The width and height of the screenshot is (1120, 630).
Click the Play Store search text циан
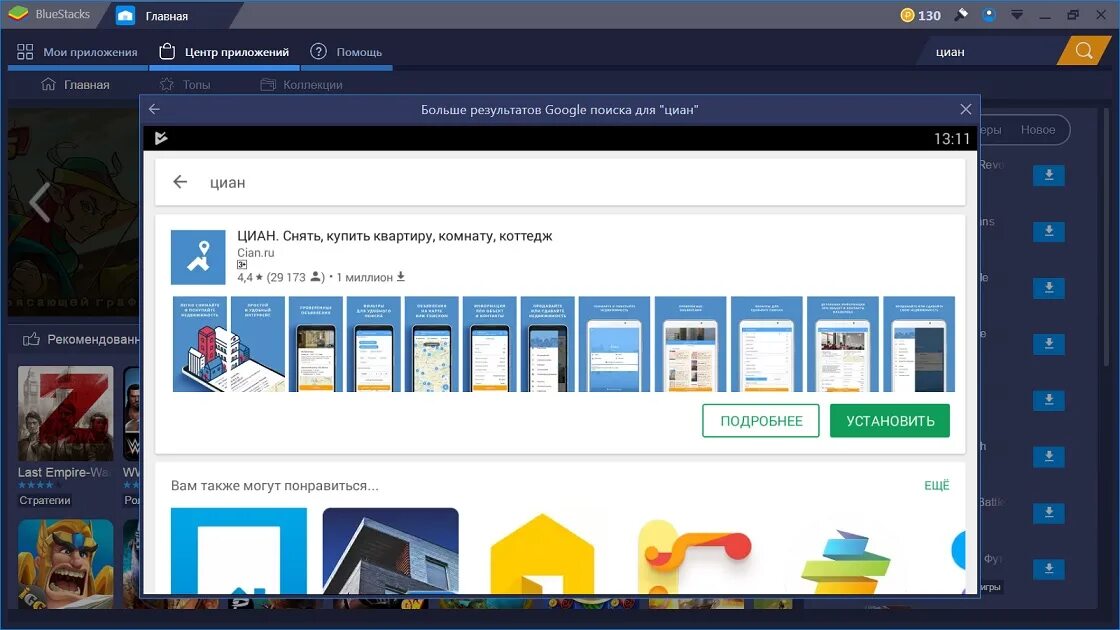pyautogui.click(x=228, y=183)
